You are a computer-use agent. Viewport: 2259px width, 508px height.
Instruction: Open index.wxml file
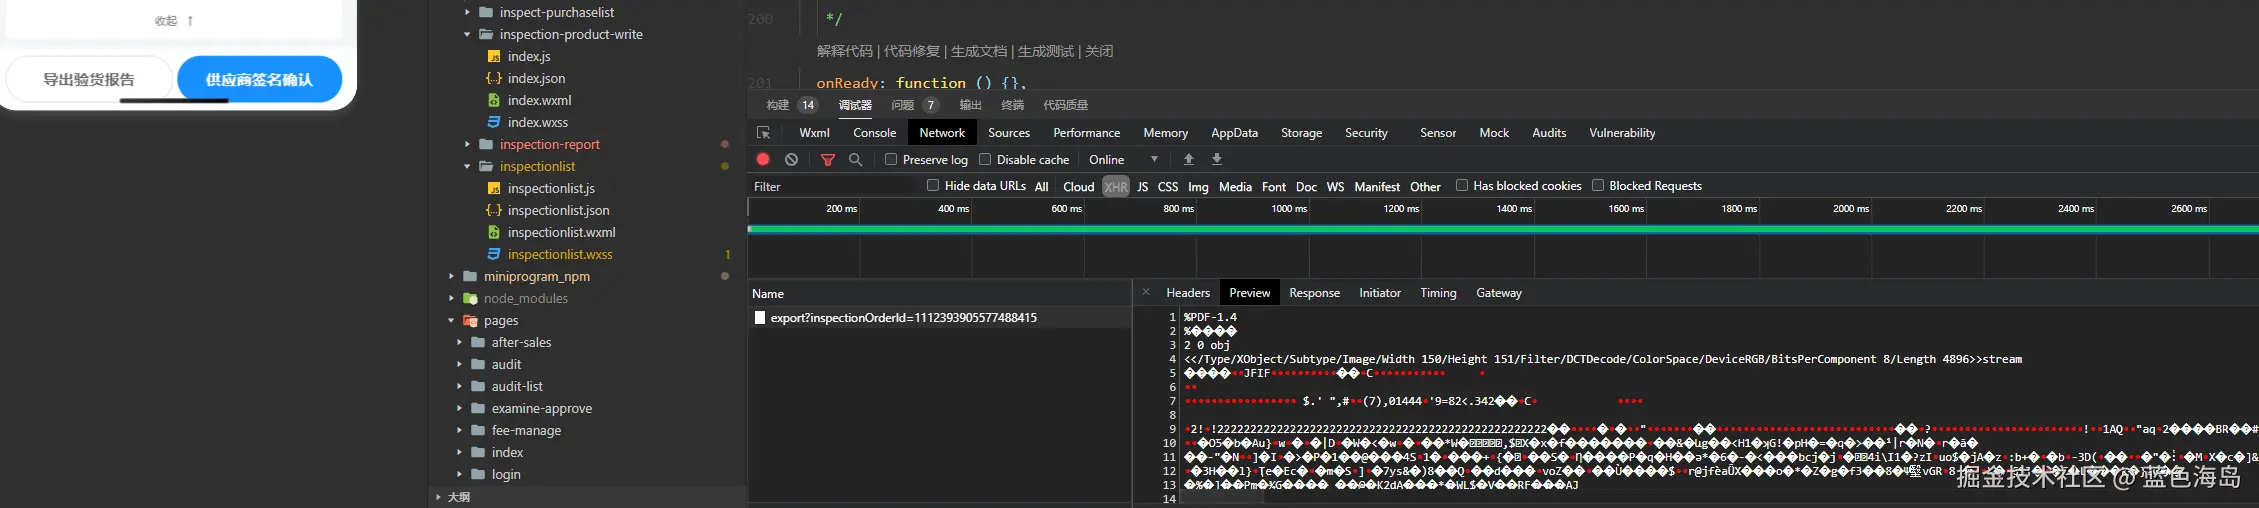(539, 100)
